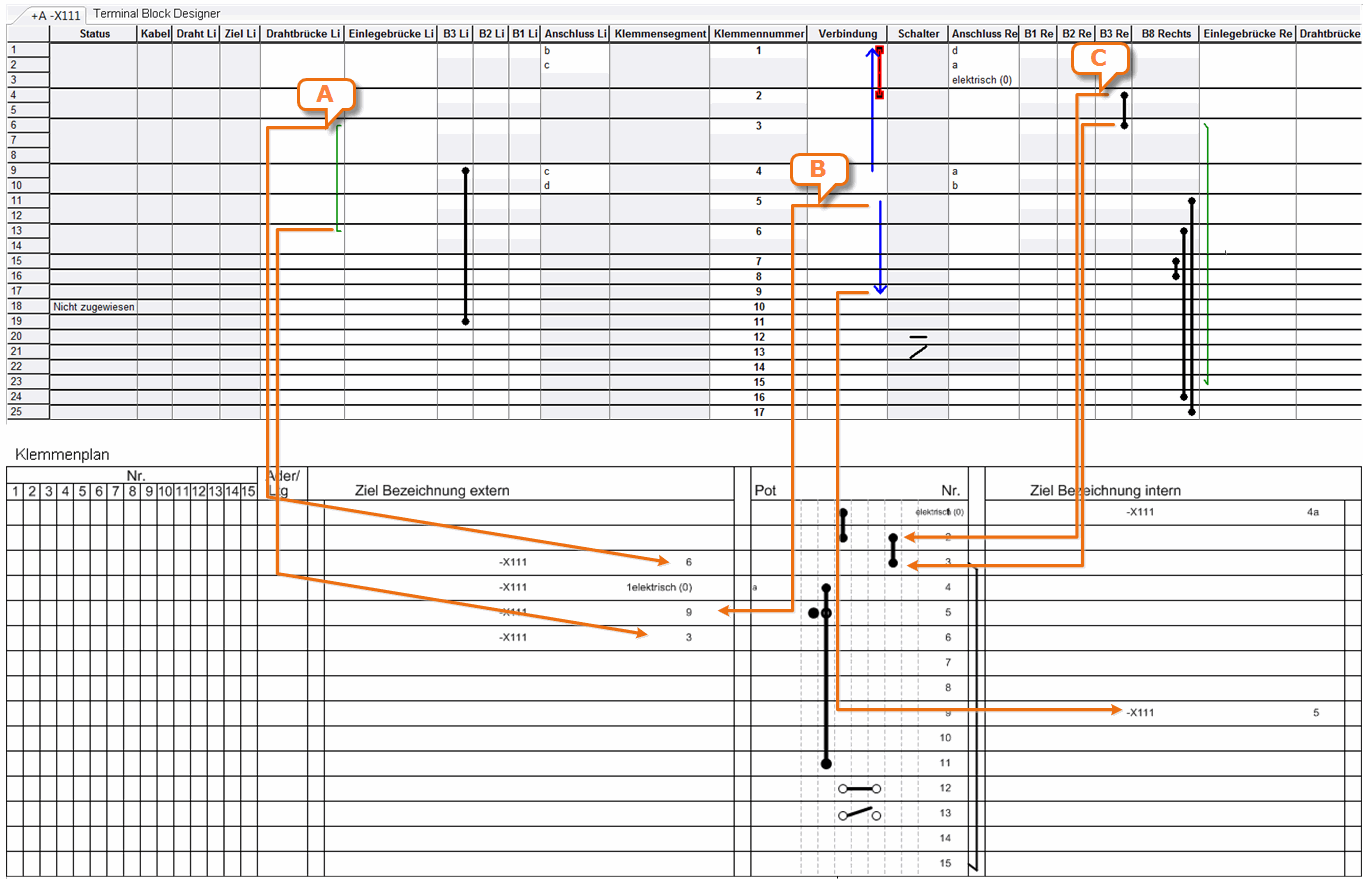The height and width of the screenshot is (879, 1363).
Task: Click terminal number 14 in the Klemmennummer column
Action: (760, 367)
